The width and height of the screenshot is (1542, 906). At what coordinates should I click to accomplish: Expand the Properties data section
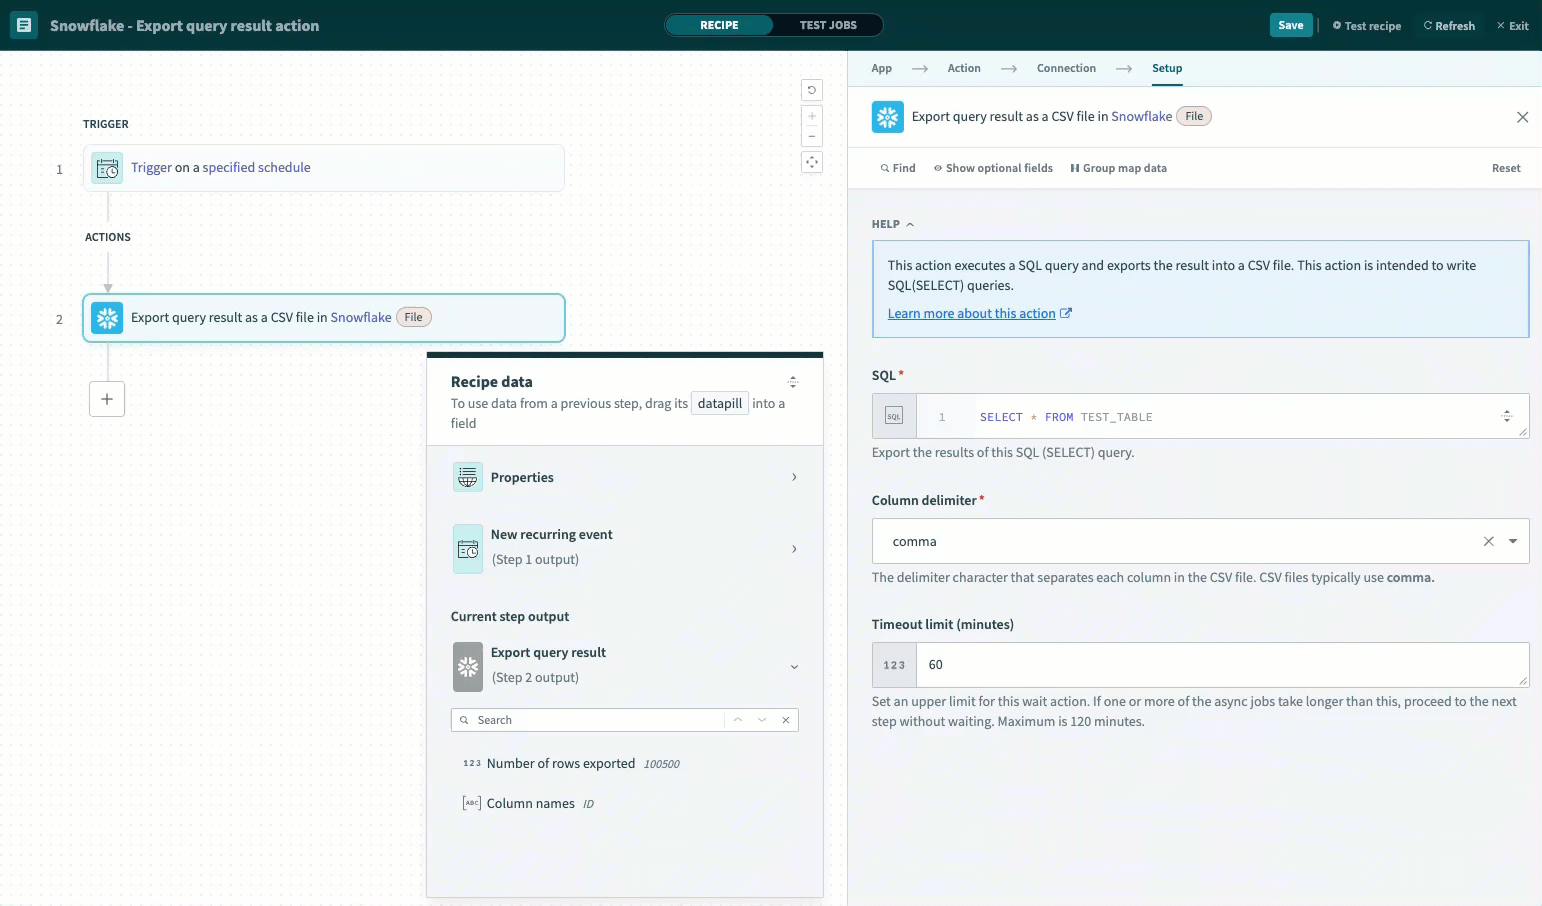coord(625,478)
